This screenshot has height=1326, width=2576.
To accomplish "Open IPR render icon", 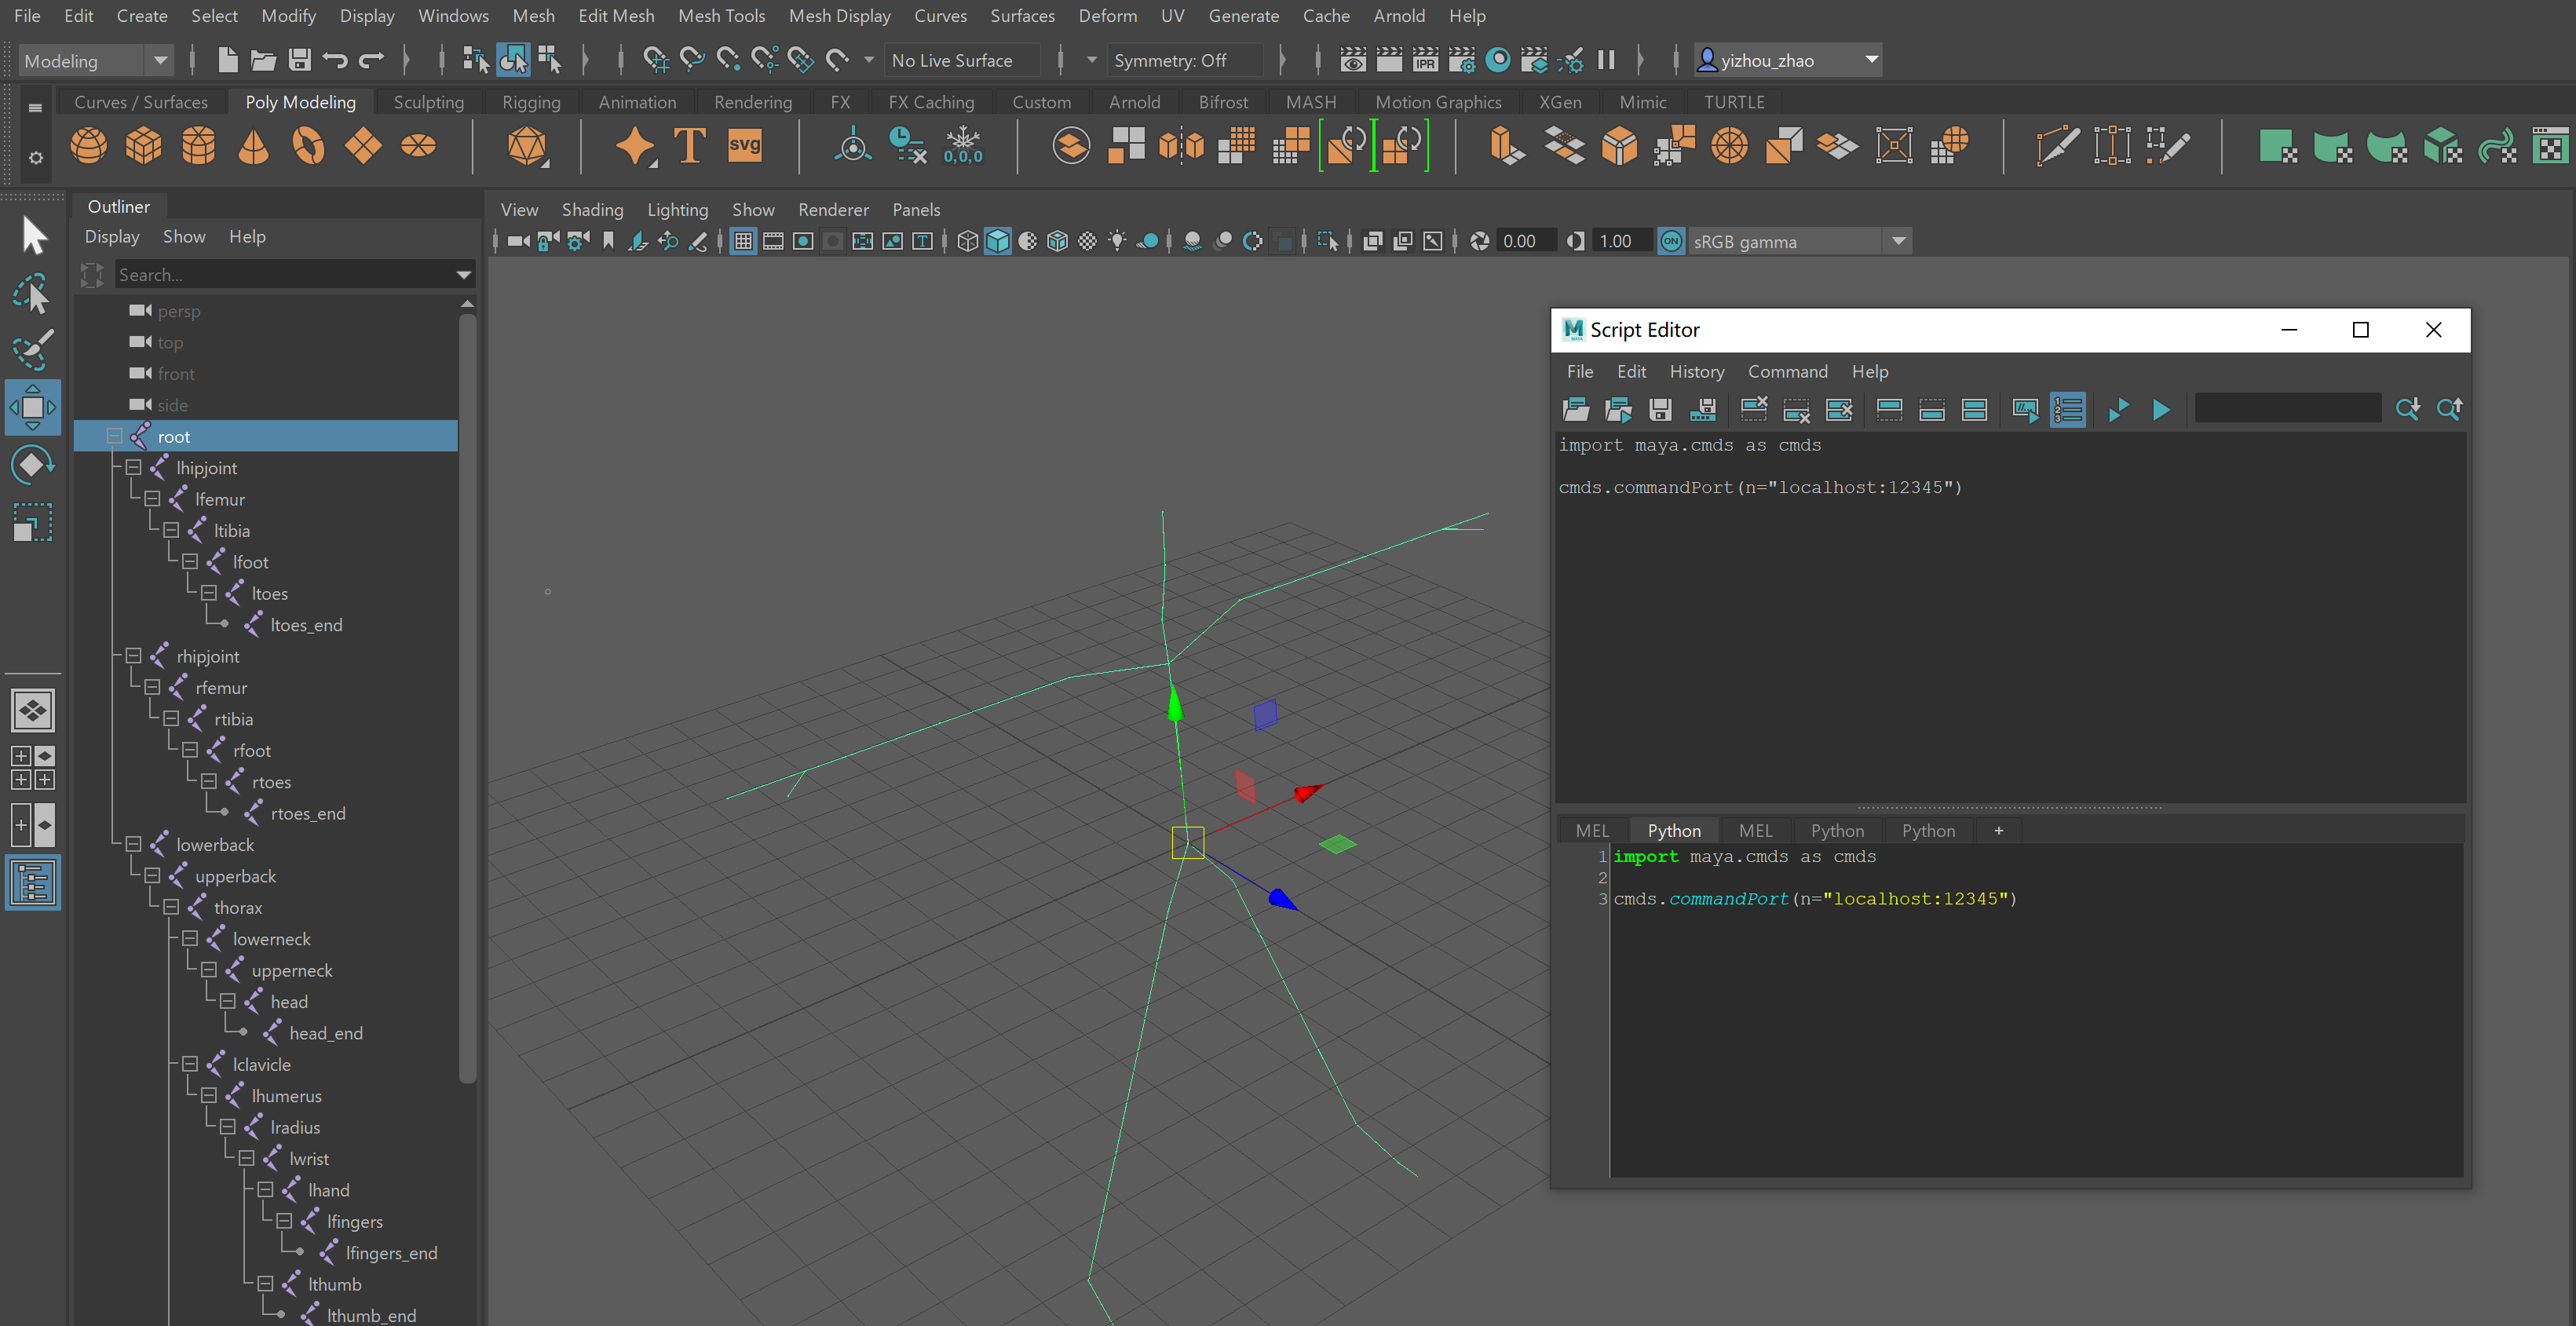I will point(1425,60).
